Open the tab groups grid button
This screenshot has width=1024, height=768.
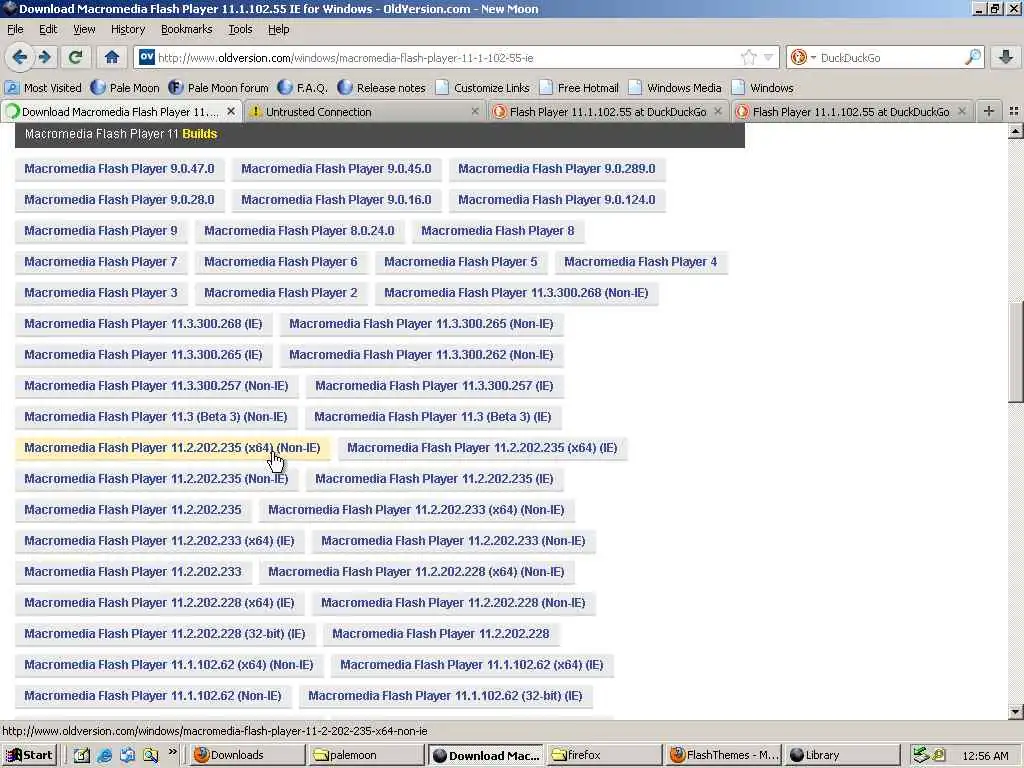[x=1013, y=112]
